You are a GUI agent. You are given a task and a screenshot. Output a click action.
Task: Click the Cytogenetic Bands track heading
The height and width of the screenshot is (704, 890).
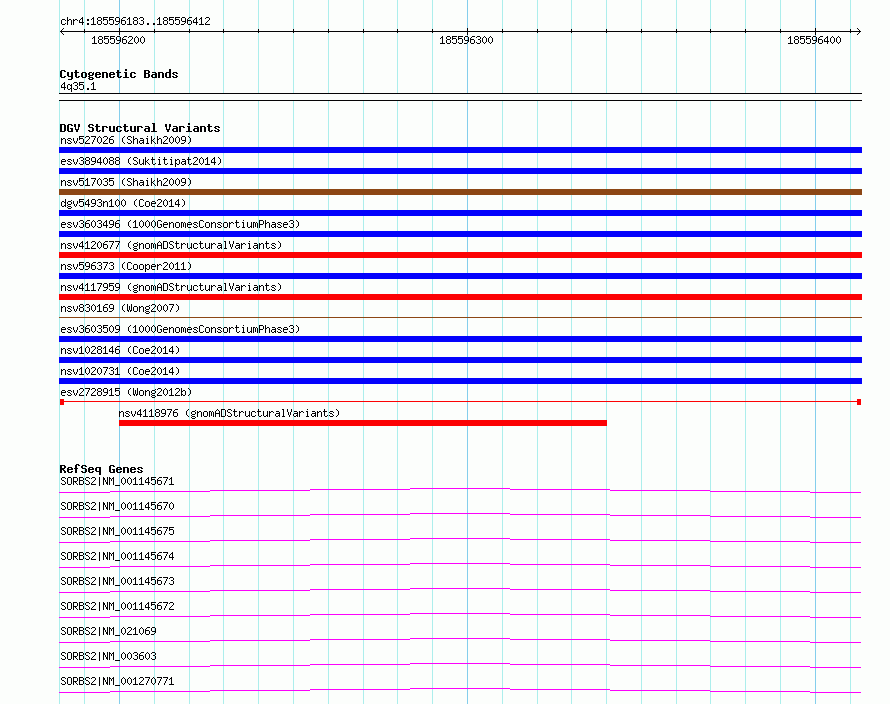pyautogui.click(x=119, y=74)
